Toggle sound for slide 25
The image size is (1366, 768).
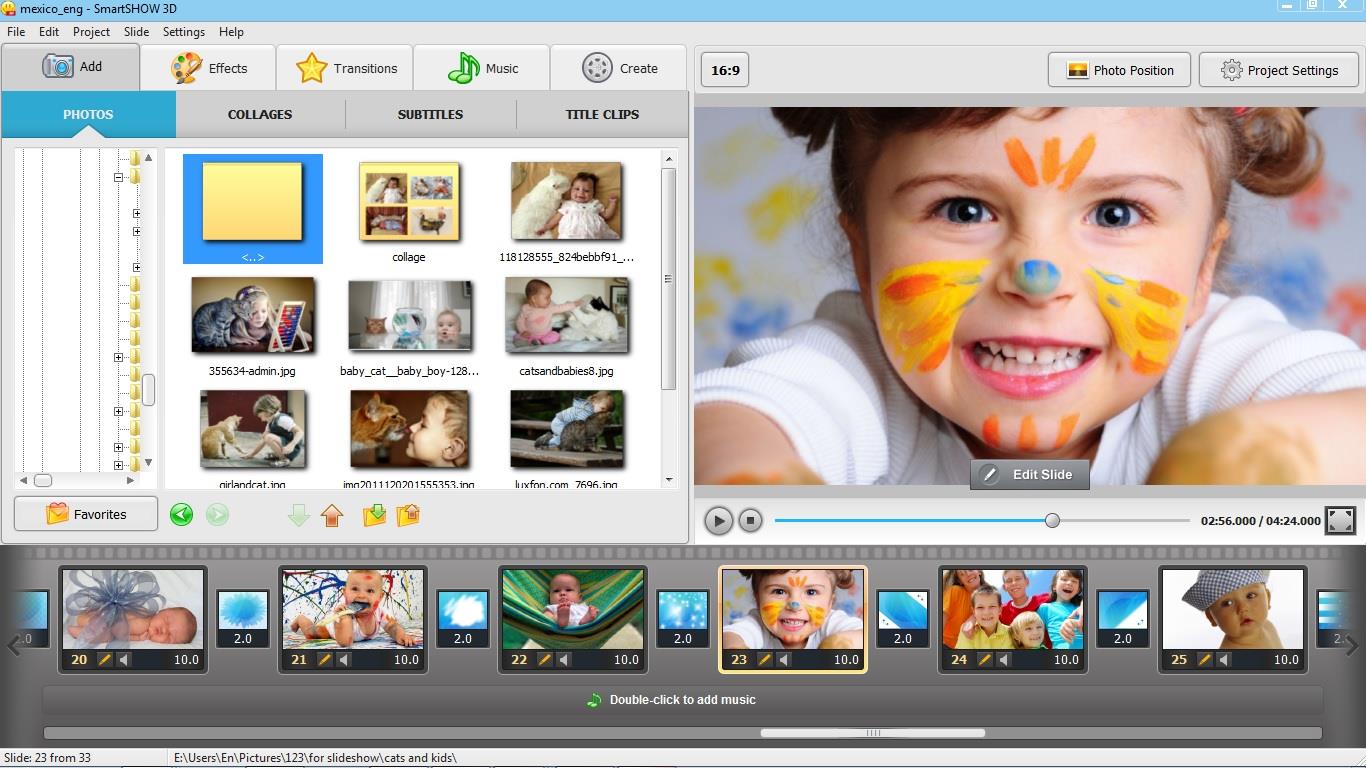pos(1225,660)
